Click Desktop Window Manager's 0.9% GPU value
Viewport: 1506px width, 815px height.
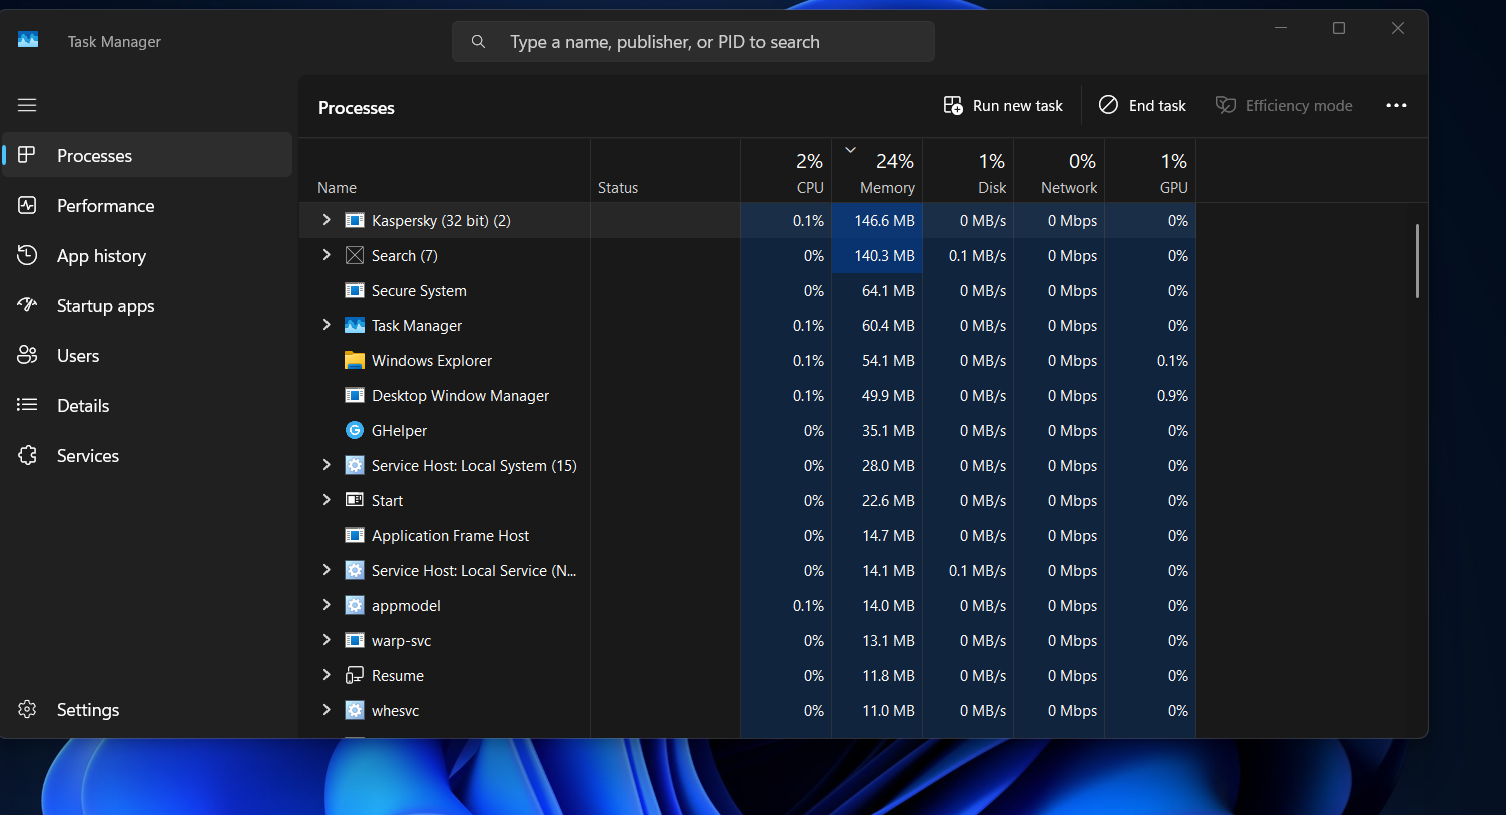(x=1172, y=396)
